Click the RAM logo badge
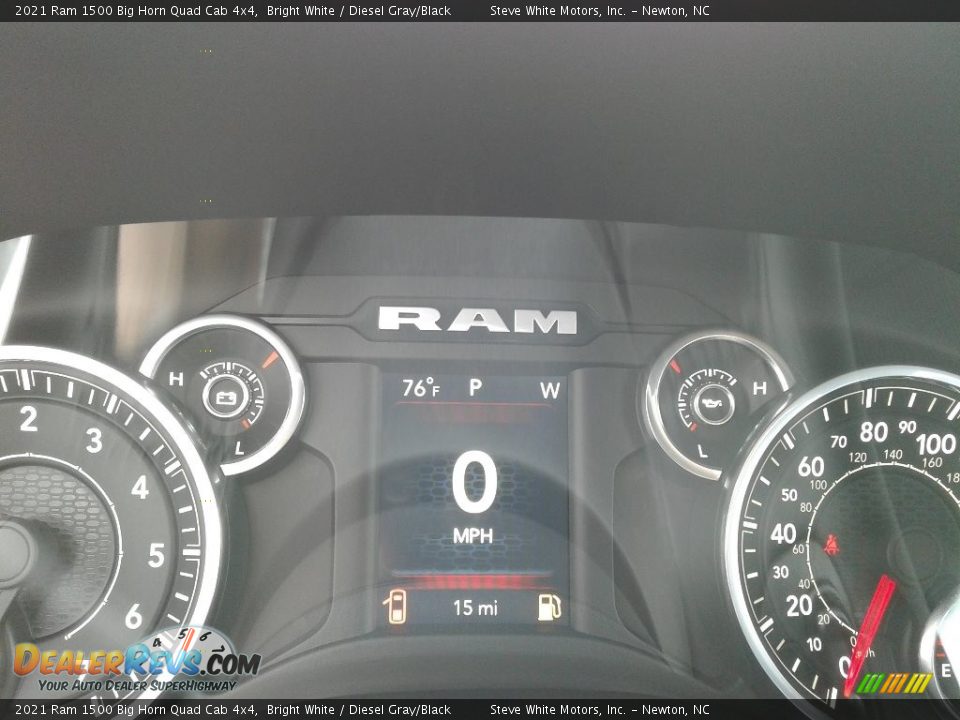This screenshot has height=720, width=960. 477,320
